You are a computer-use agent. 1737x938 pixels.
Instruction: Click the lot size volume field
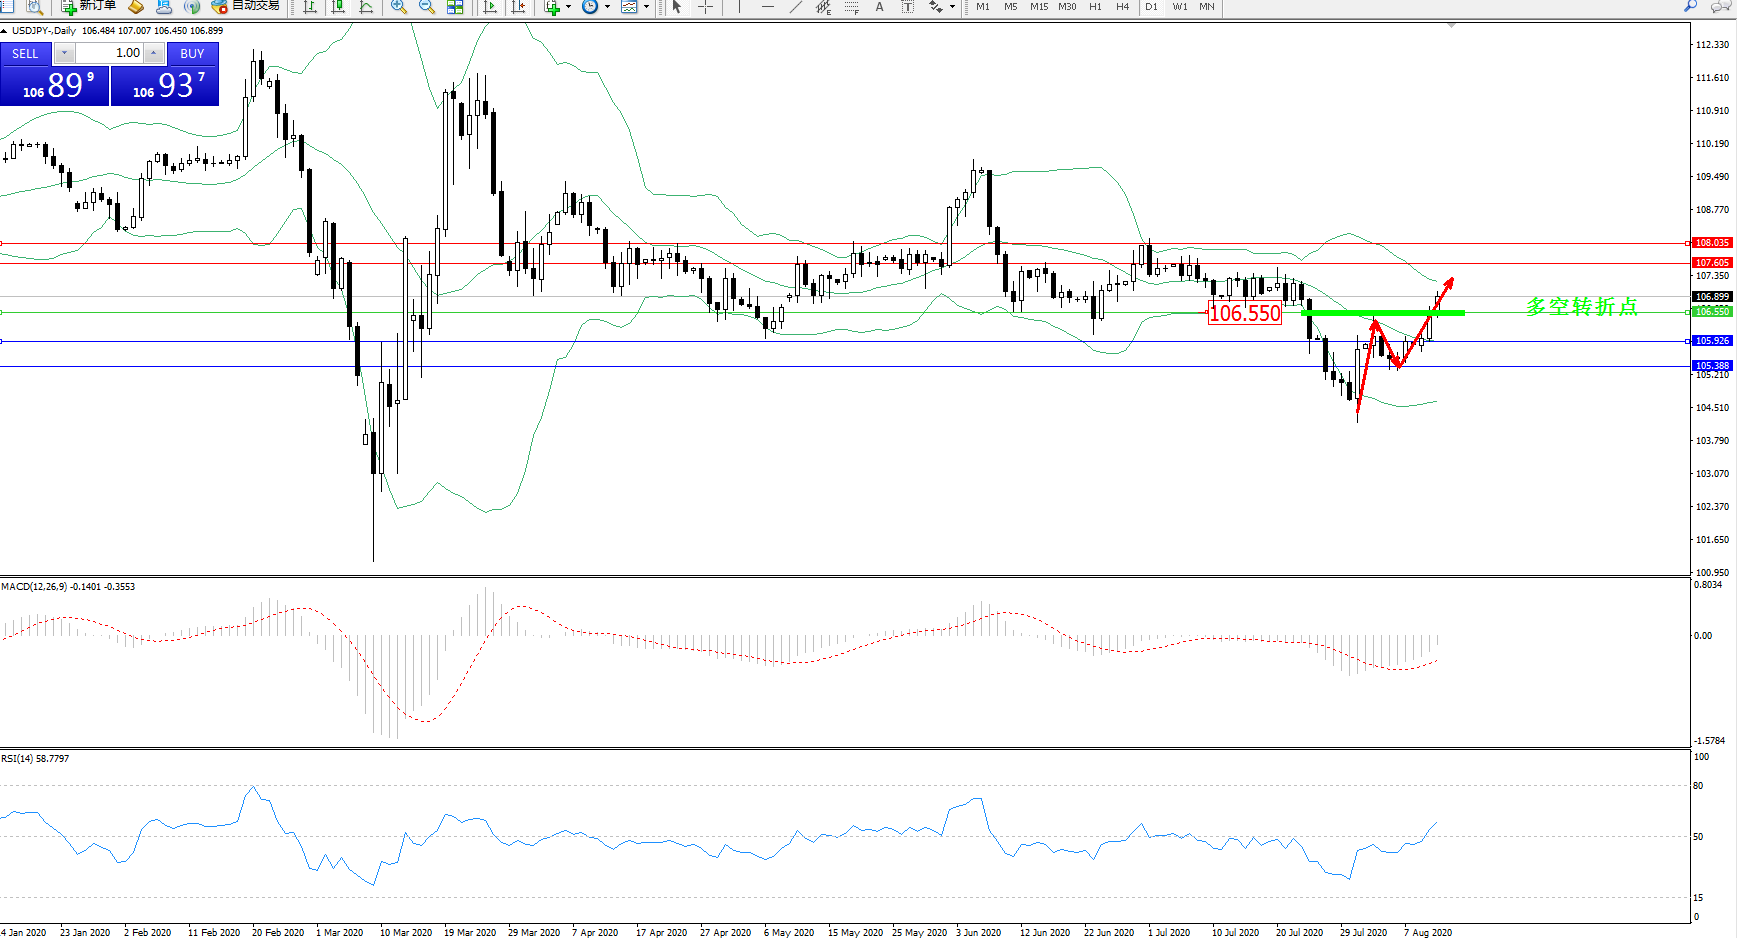tap(110, 53)
